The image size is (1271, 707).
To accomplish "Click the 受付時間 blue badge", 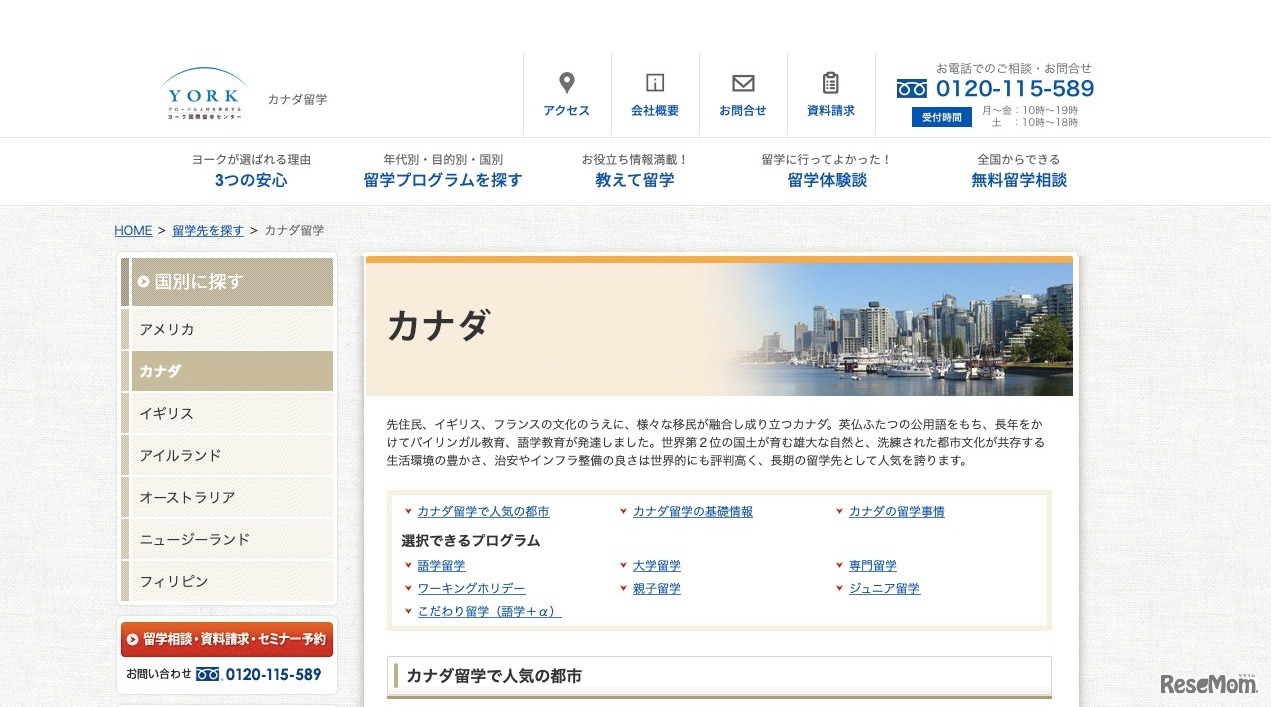I will coord(941,117).
